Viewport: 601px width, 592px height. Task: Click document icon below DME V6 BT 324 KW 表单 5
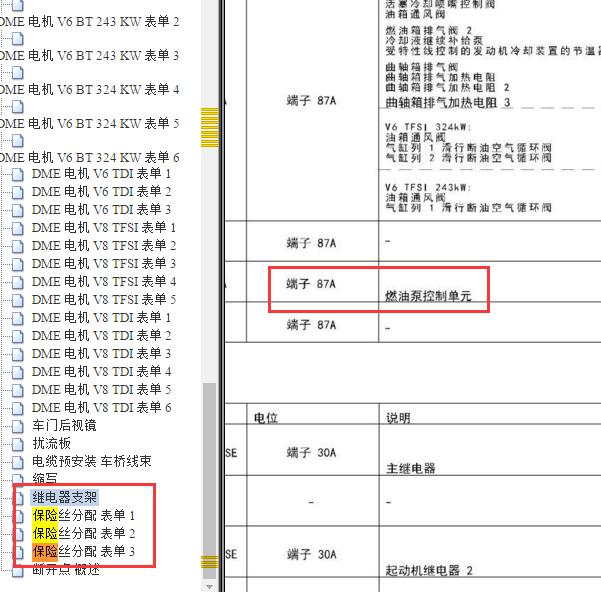pyautogui.click(x=18, y=140)
